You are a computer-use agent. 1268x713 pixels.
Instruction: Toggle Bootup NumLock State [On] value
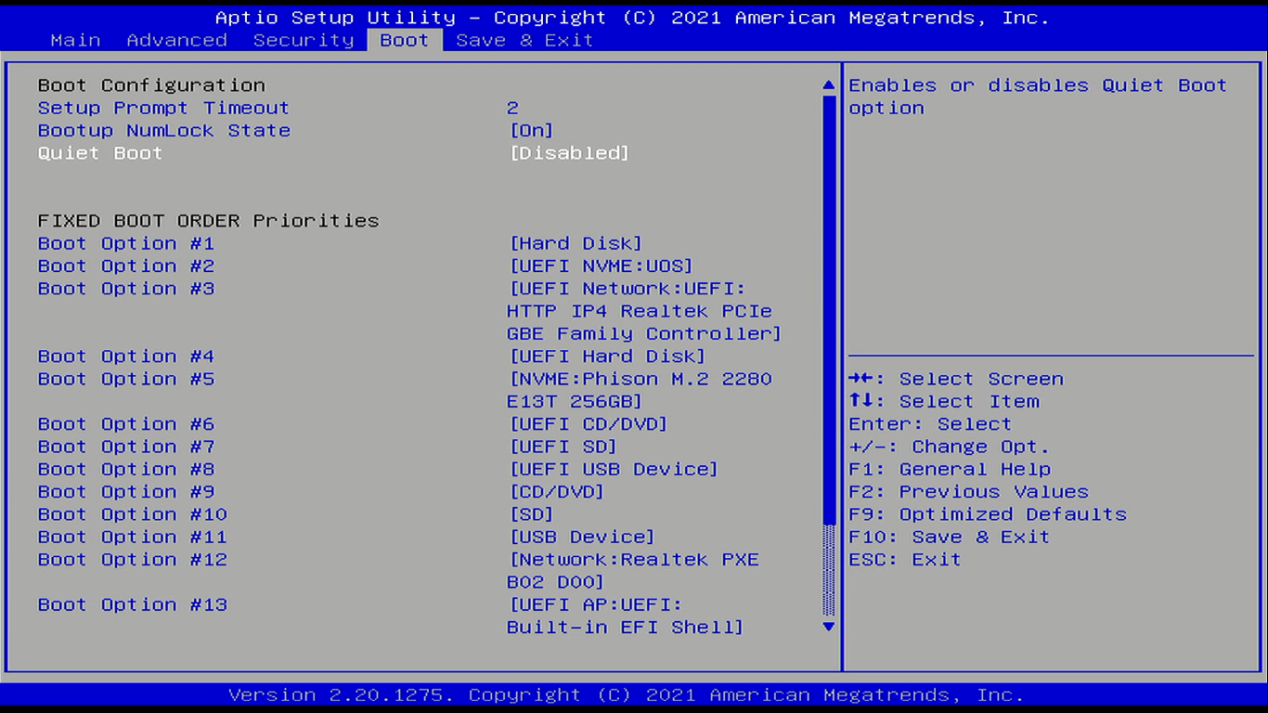[531, 131]
